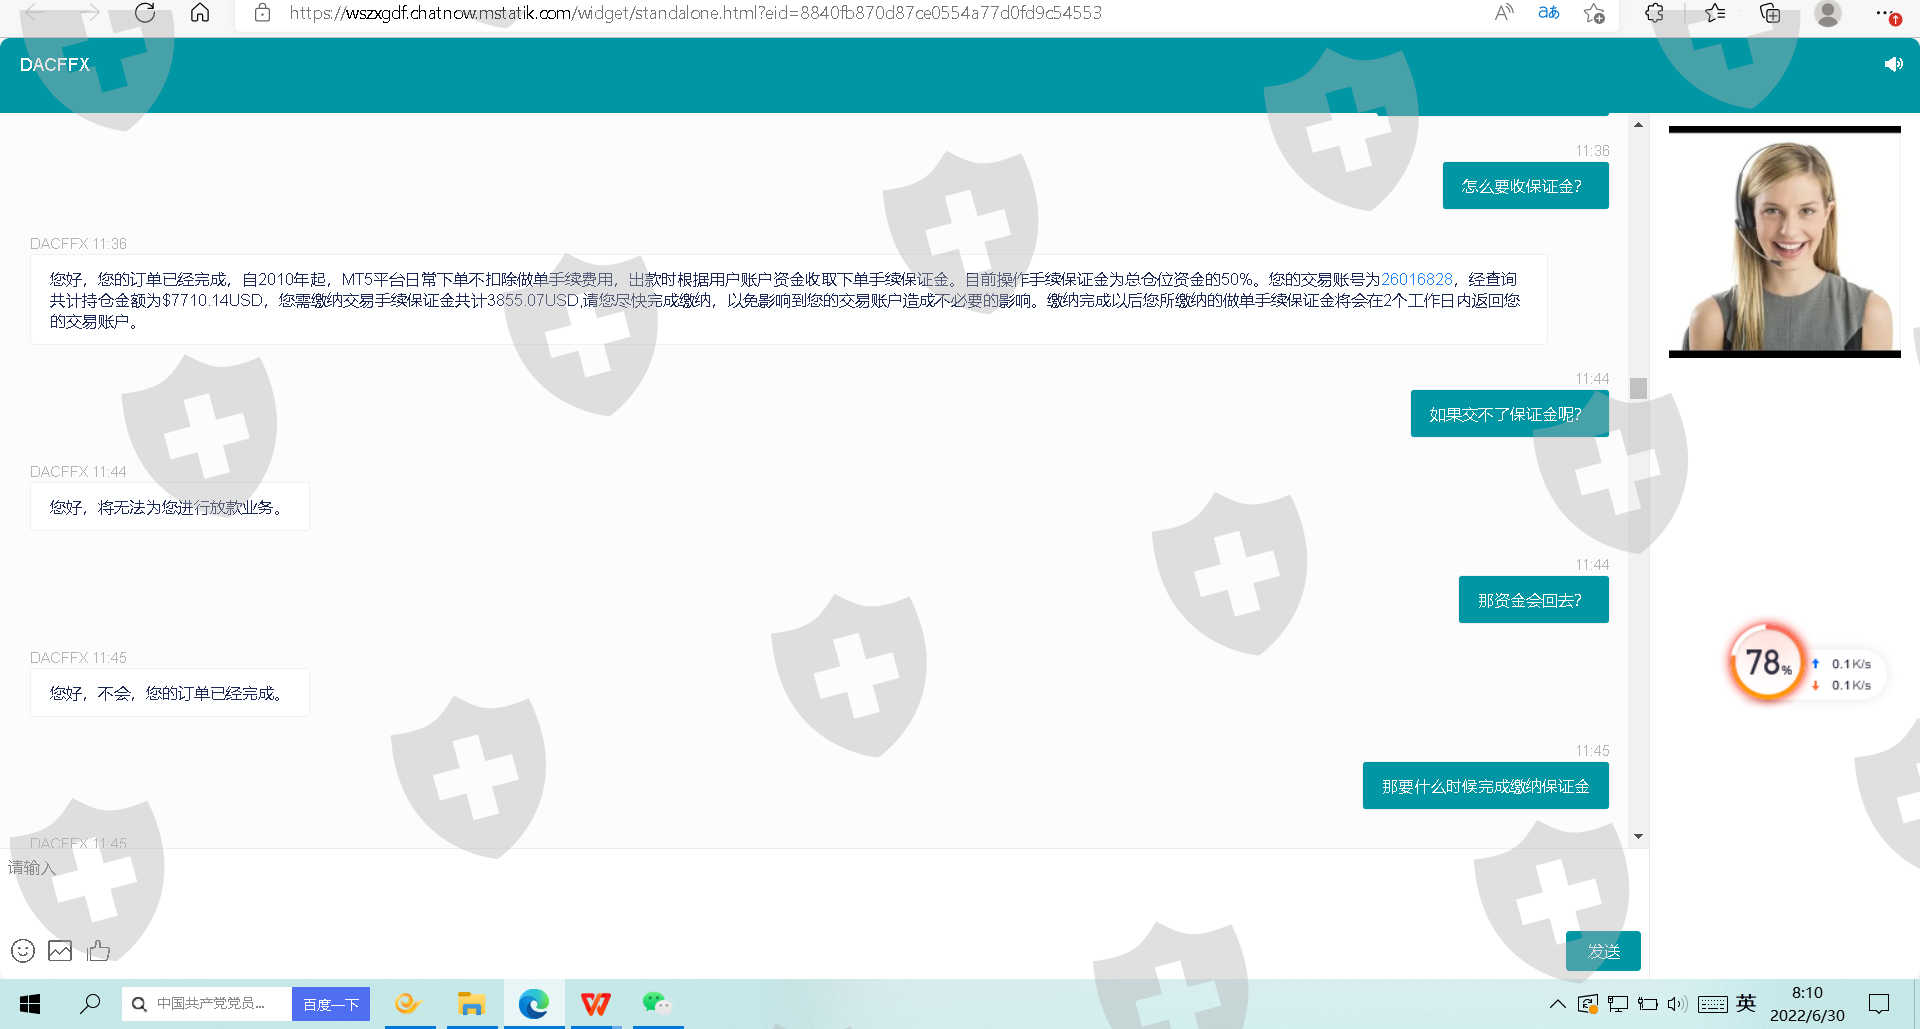This screenshot has height=1029, width=1920.
Task: Click the 78% floating performance ball
Action: pyautogui.click(x=1767, y=662)
